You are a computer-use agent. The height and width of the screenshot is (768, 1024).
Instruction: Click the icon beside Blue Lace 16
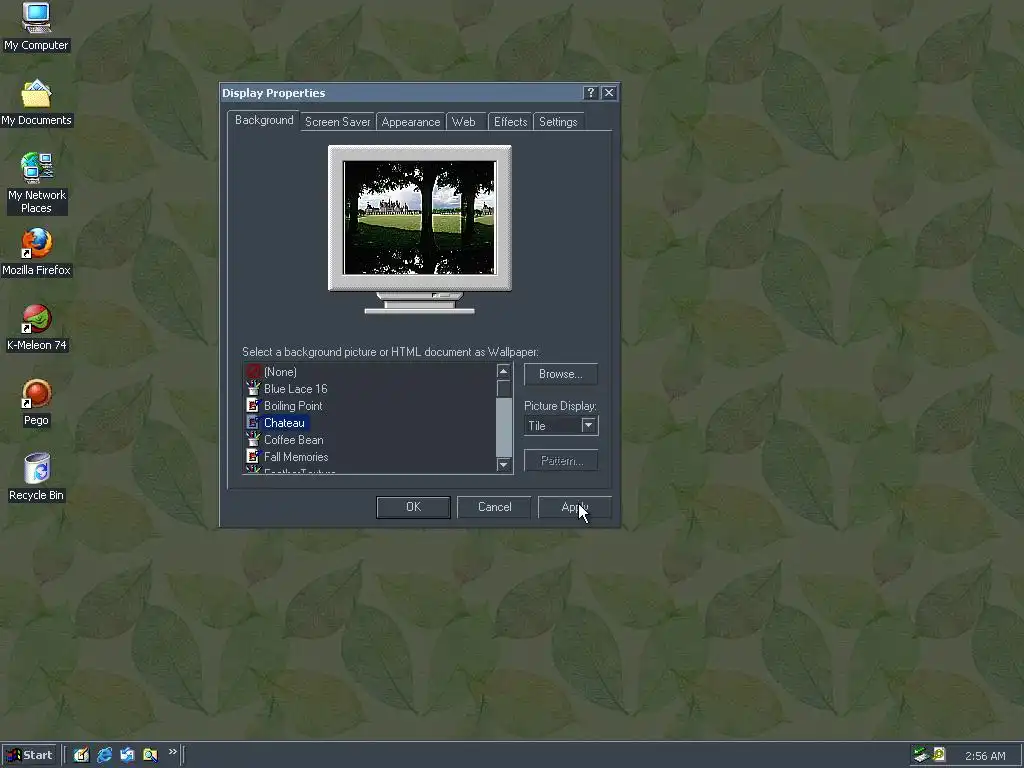[x=253, y=389]
